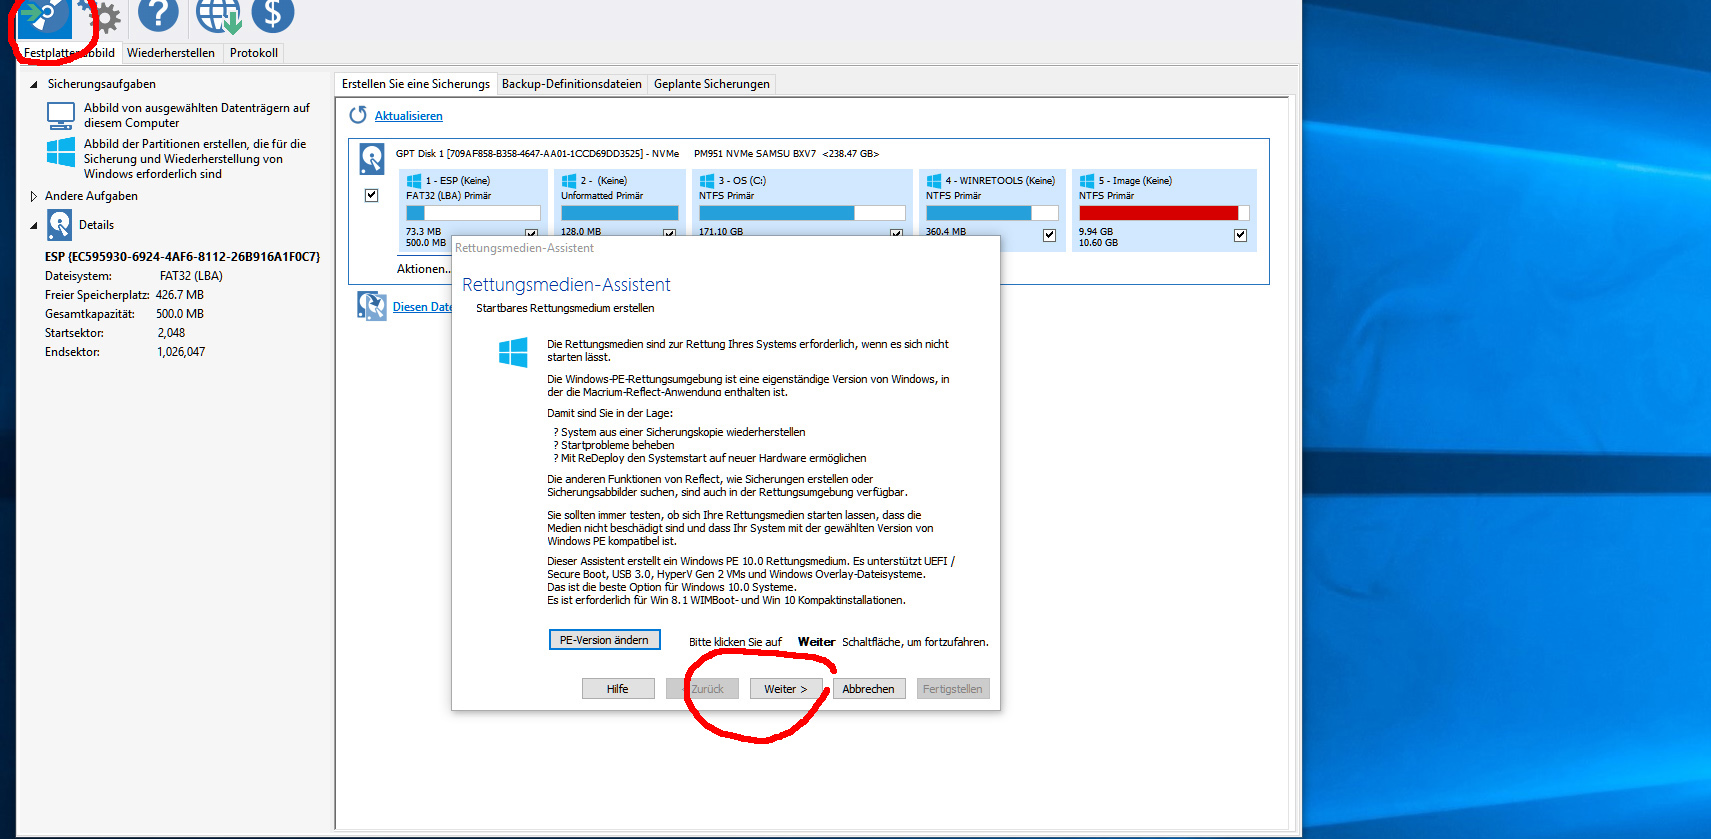Viewport: 1711px width, 839px height.
Task: Click the Abbild von ausgewählten Datenträgern task
Action: click(197, 116)
